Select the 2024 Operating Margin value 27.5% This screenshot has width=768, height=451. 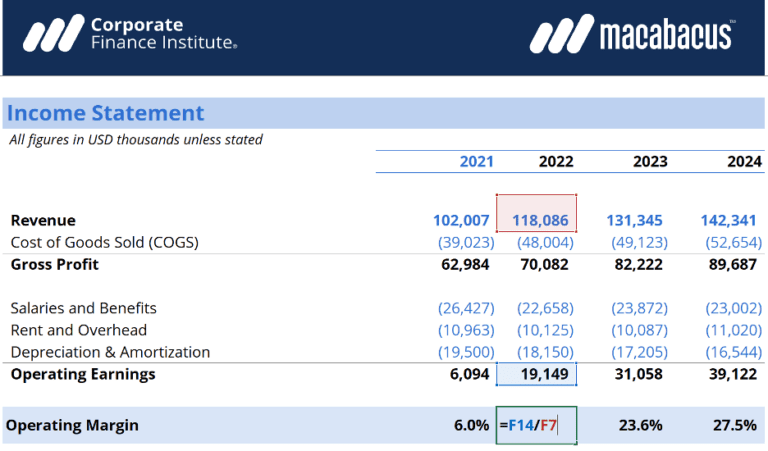pos(734,425)
